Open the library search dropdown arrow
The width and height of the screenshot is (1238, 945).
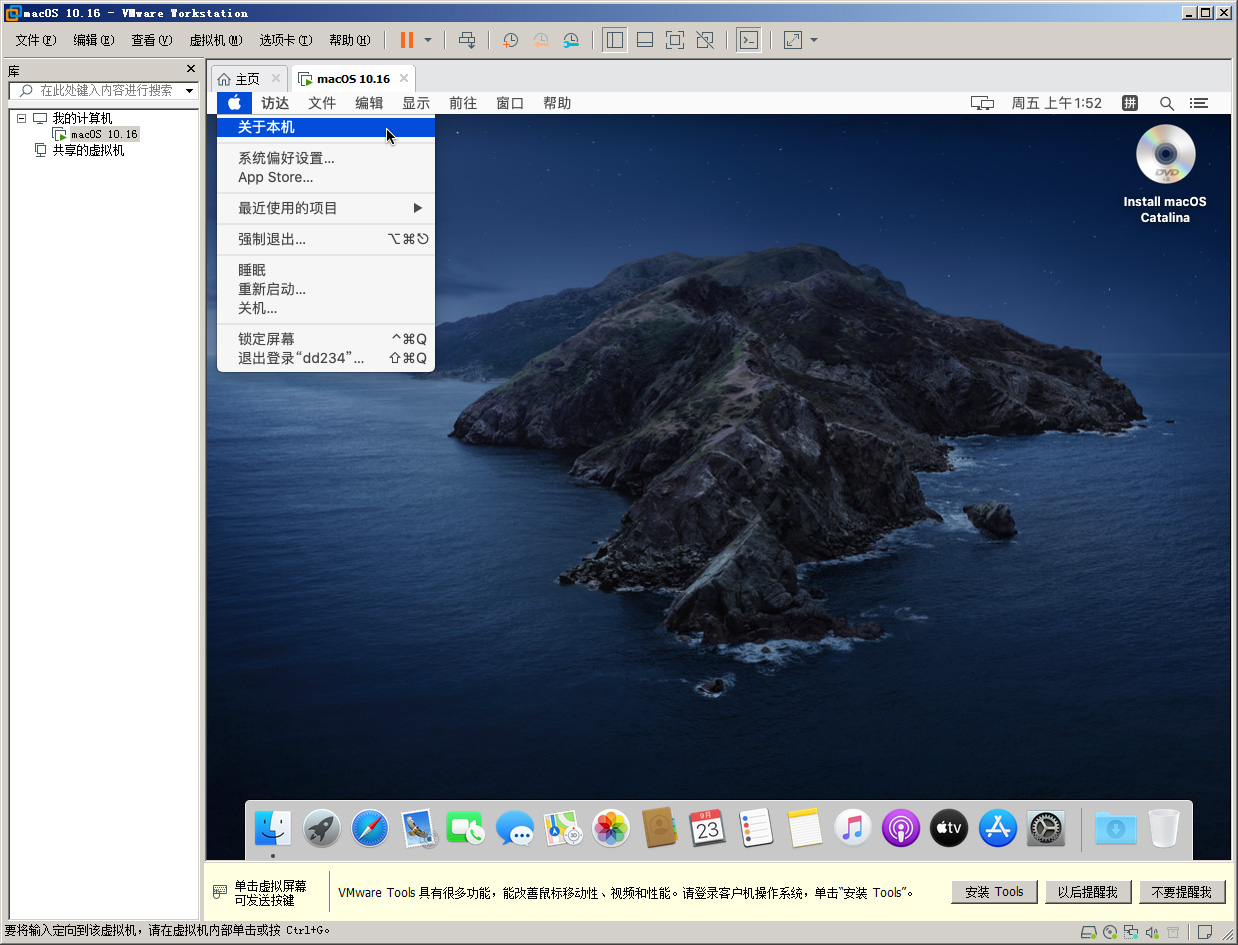coord(190,91)
